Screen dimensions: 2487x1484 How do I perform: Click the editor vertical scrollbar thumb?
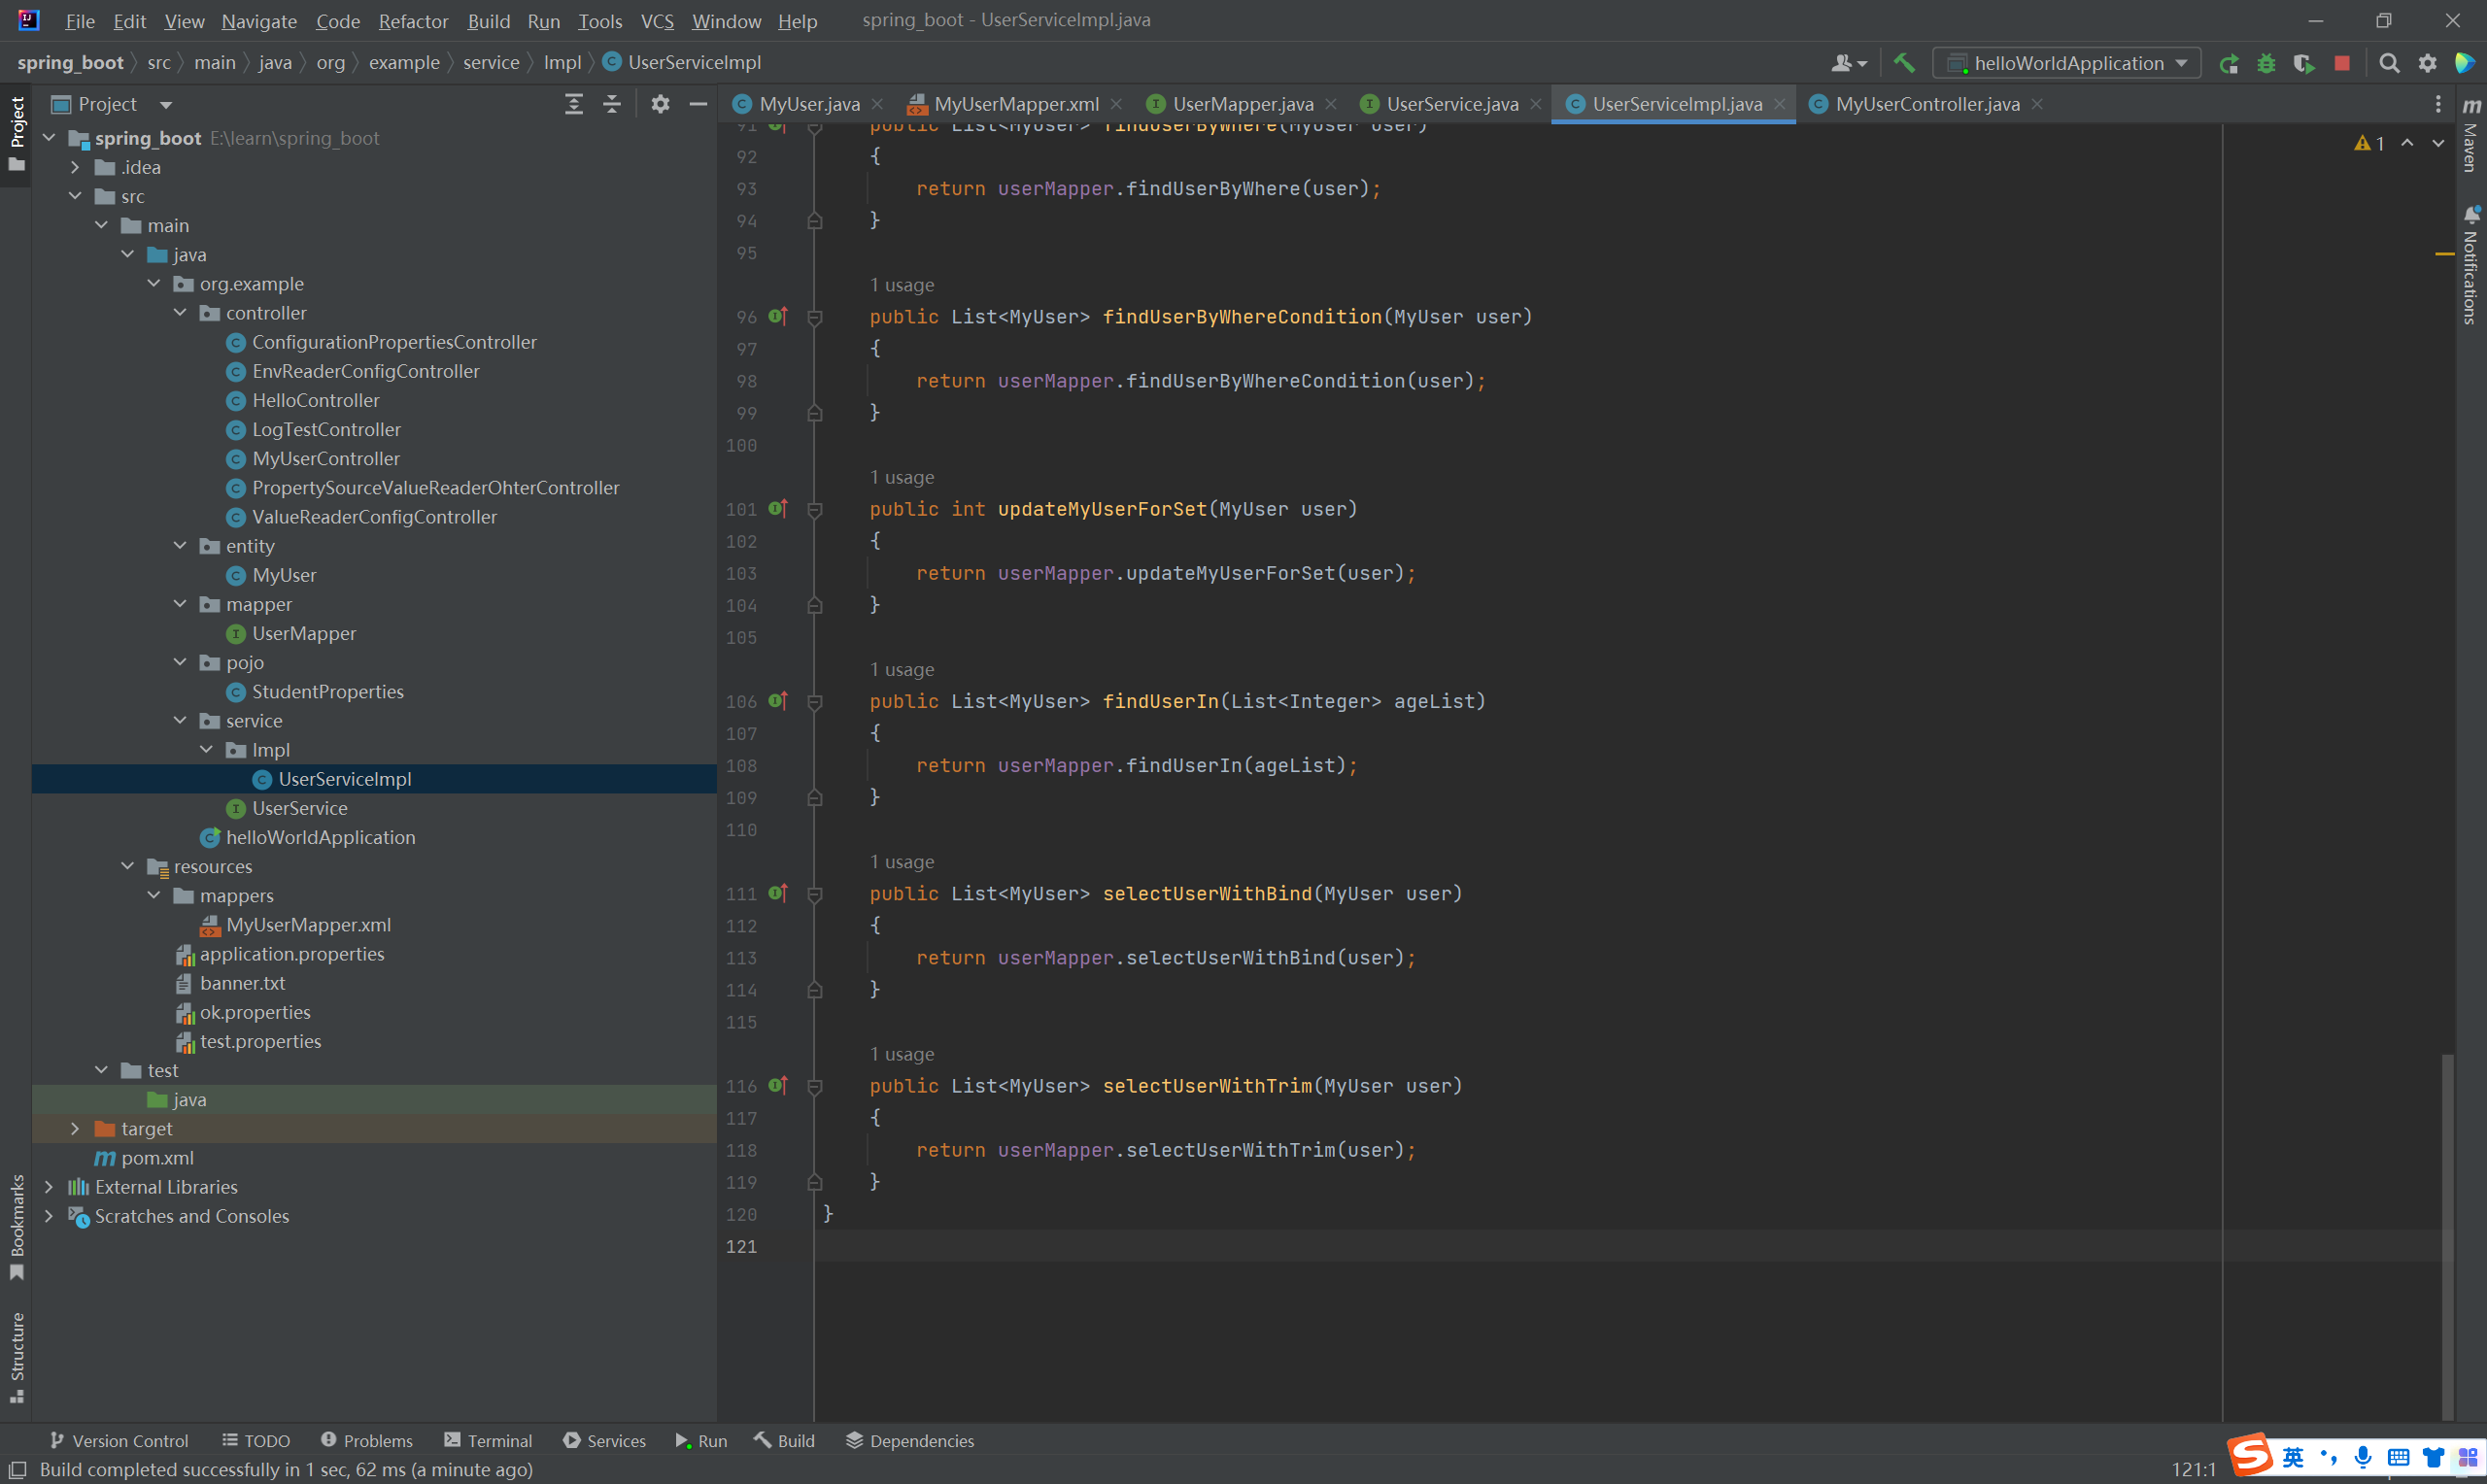click(x=2446, y=1235)
